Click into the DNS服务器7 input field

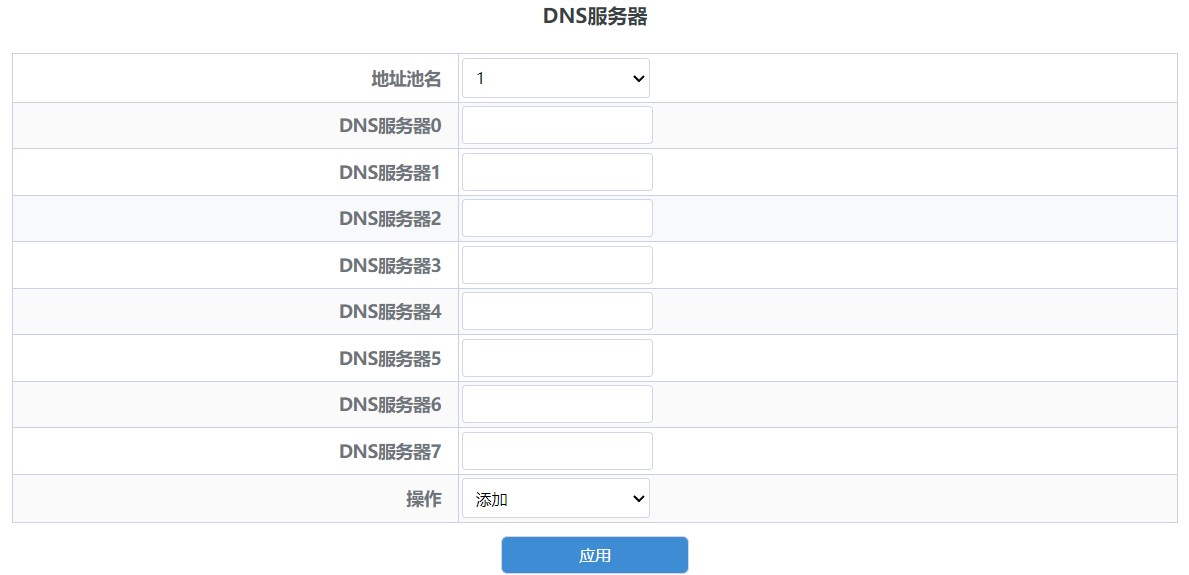click(x=557, y=451)
